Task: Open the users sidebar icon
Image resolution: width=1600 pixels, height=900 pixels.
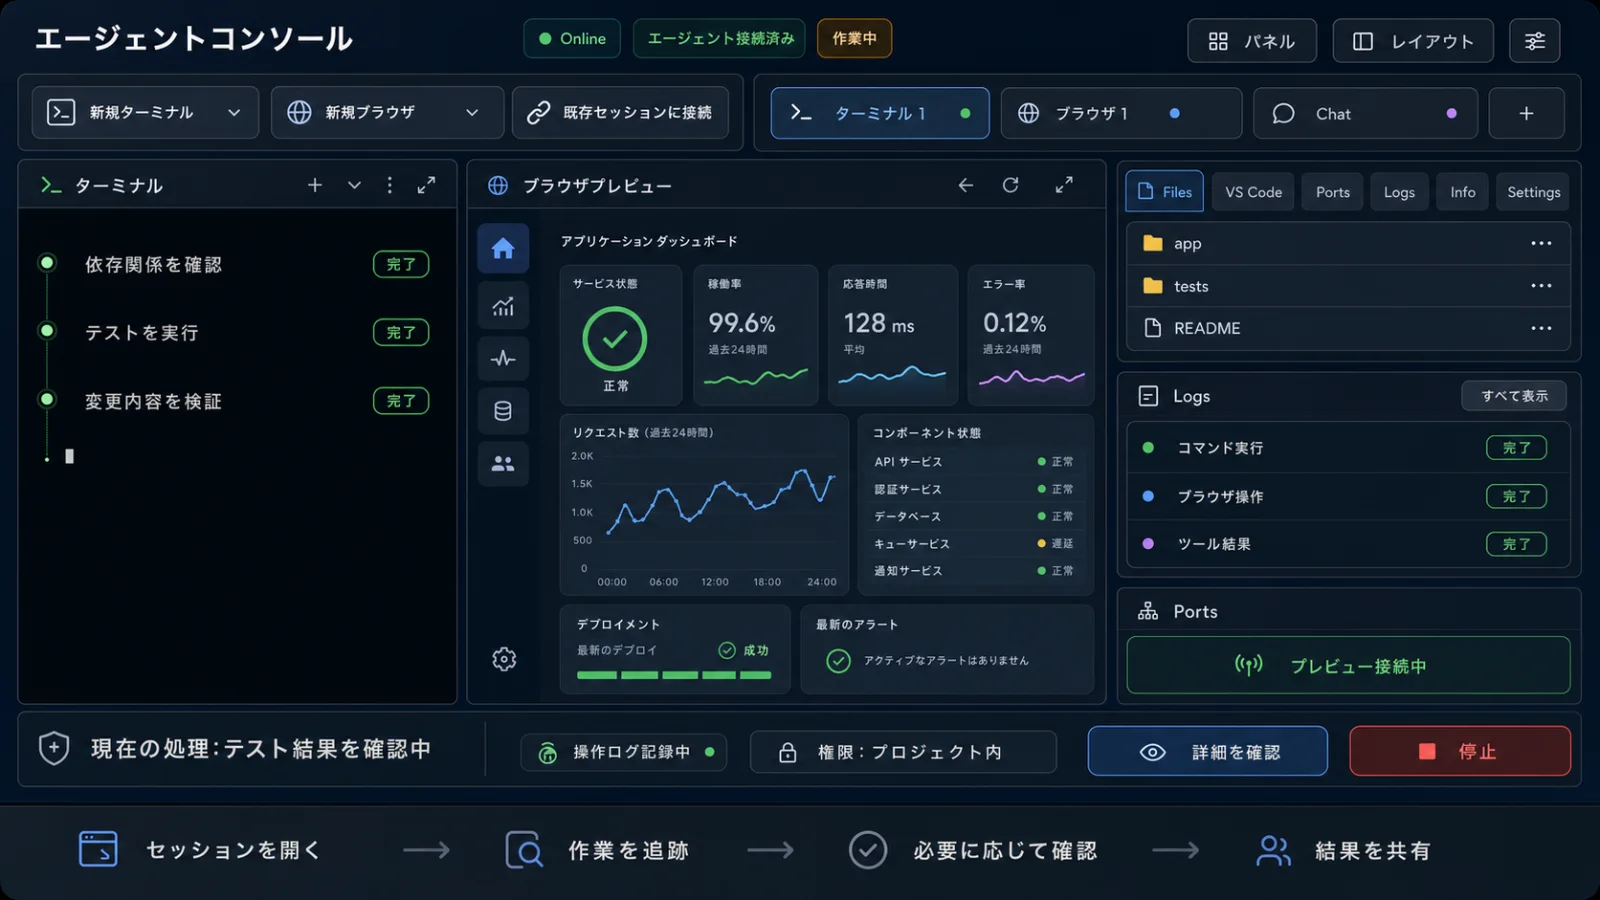Action: pos(503,464)
